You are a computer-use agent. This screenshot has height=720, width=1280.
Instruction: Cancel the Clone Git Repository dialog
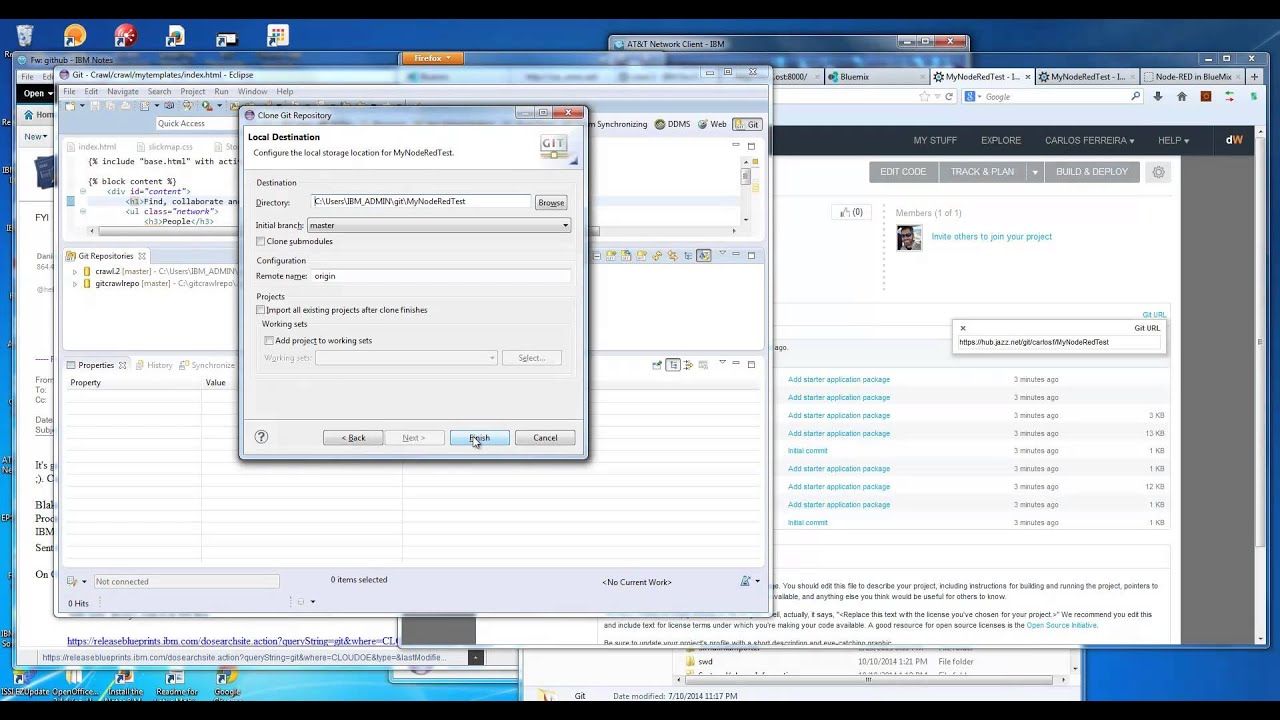point(545,438)
